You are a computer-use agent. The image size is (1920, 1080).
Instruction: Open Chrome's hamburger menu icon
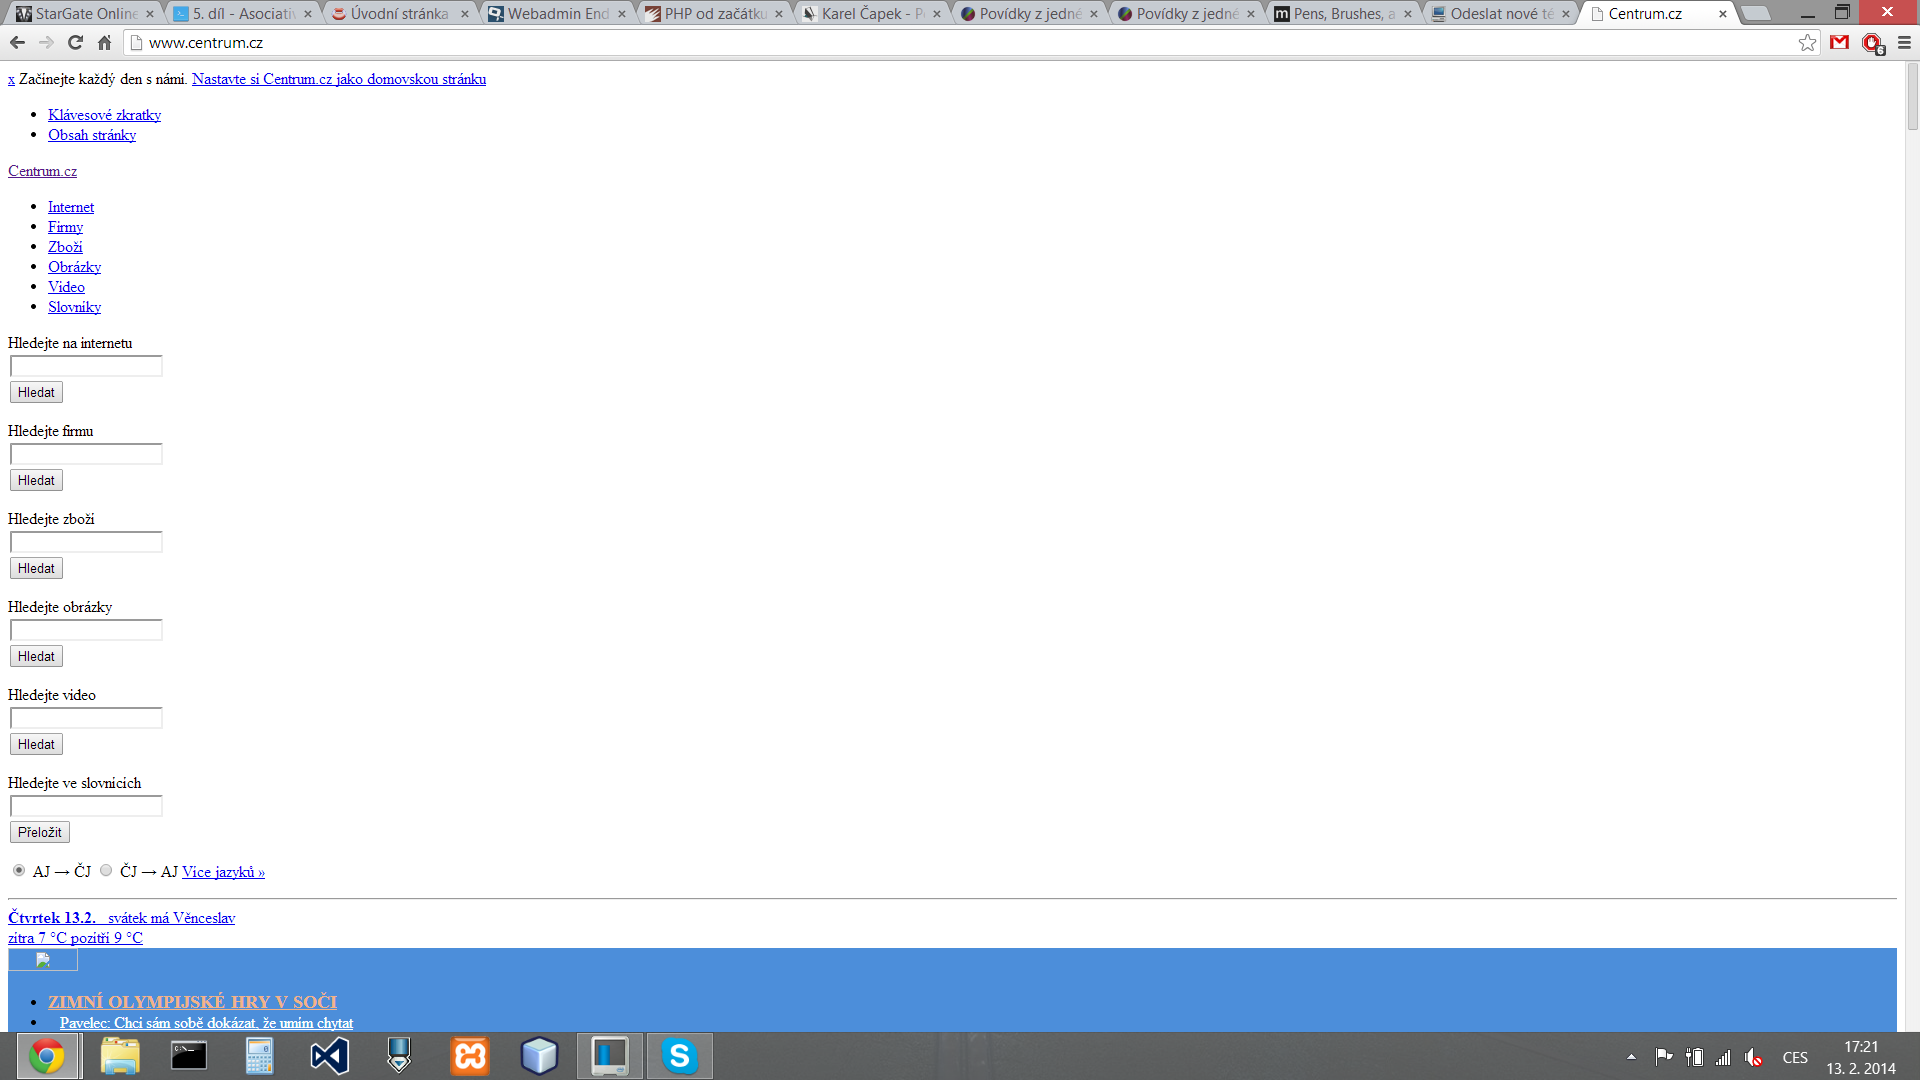pos(1904,42)
